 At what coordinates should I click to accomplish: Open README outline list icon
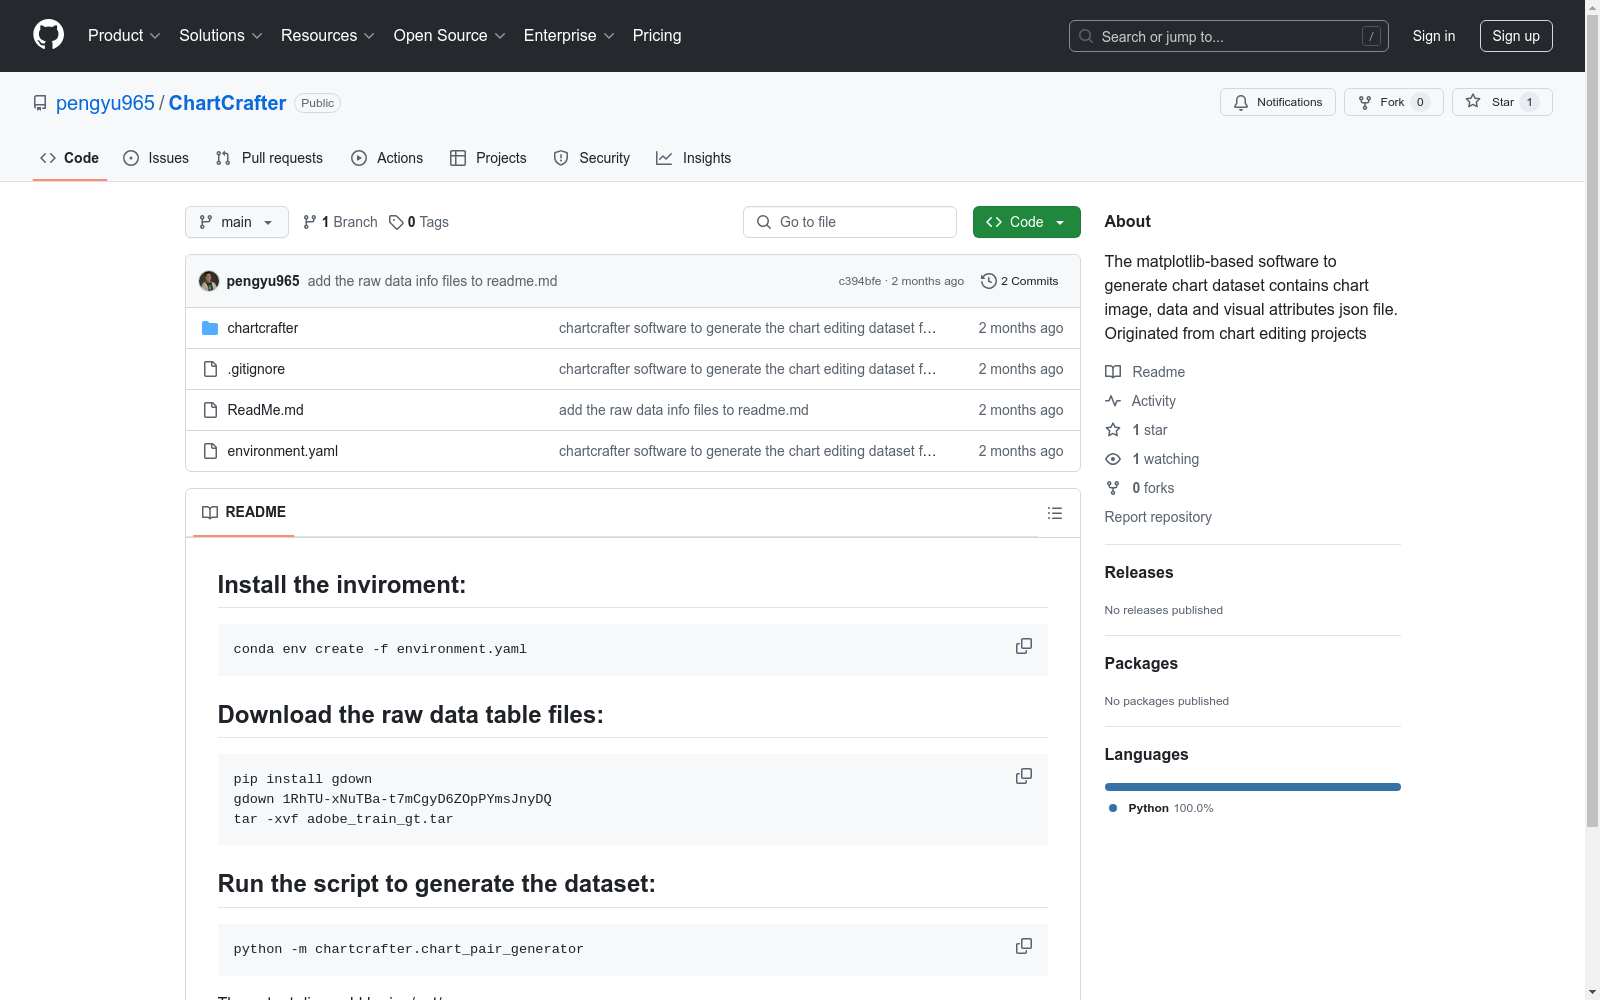1055,513
